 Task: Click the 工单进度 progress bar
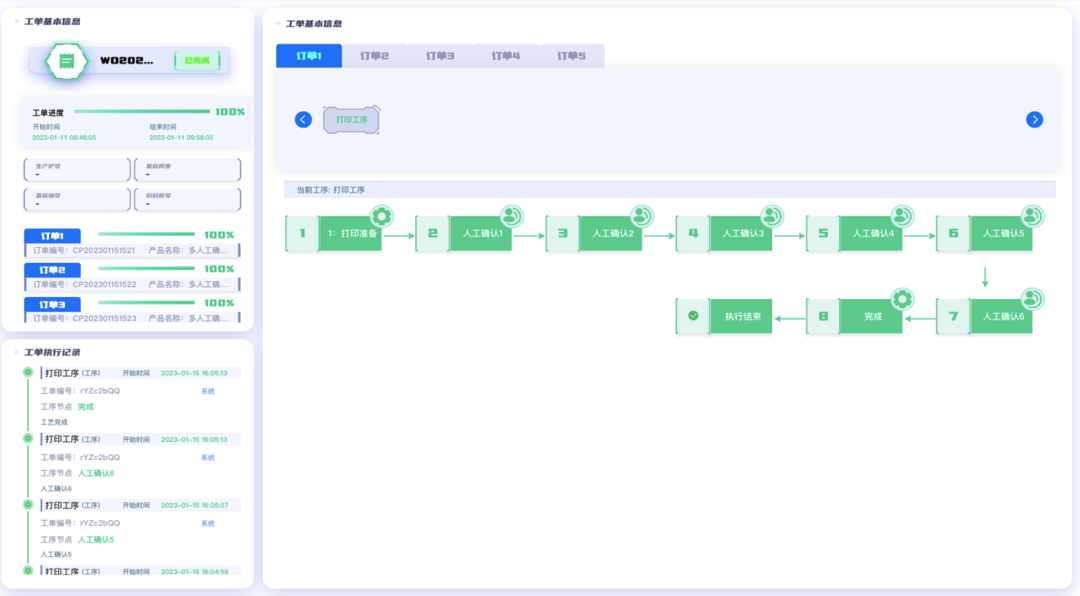(142, 112)
